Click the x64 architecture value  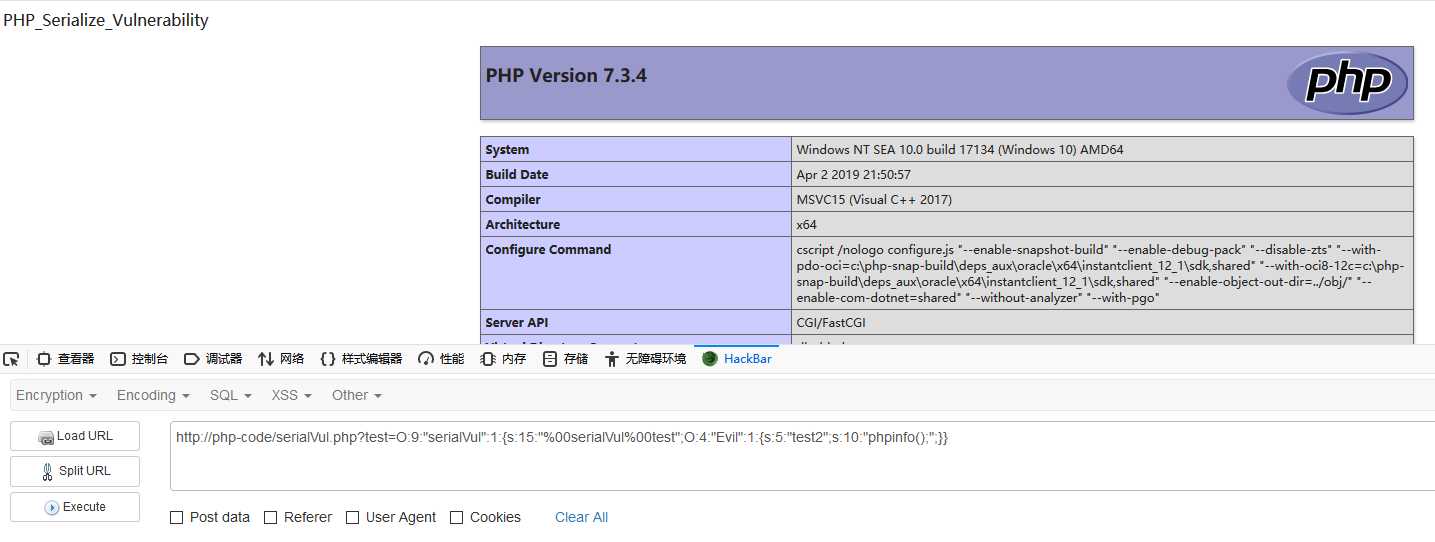point(806,225)
